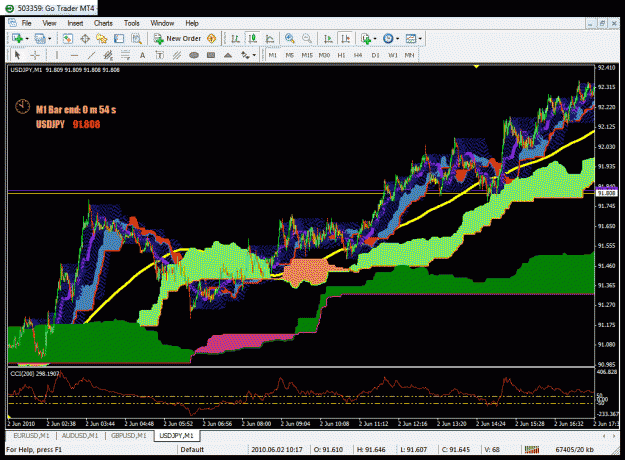Image resolution: width=625 pixels, height=460 pixels.
Task: Open a new chart with the toolbar icon
Action: (x=17, y=38)
